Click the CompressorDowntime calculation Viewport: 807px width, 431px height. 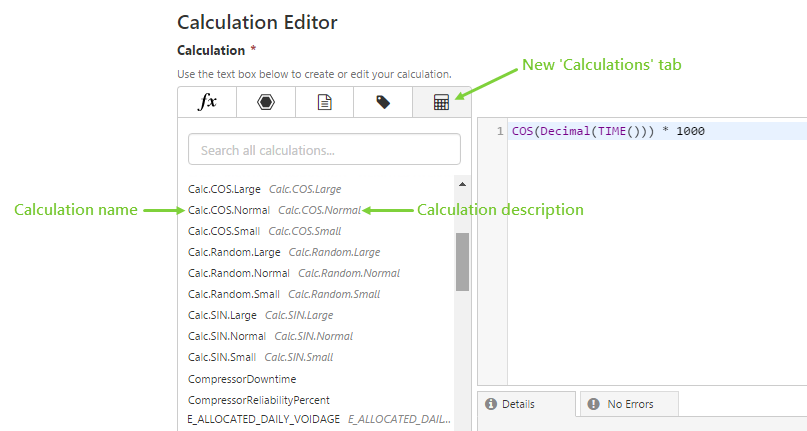click(242, 379)
